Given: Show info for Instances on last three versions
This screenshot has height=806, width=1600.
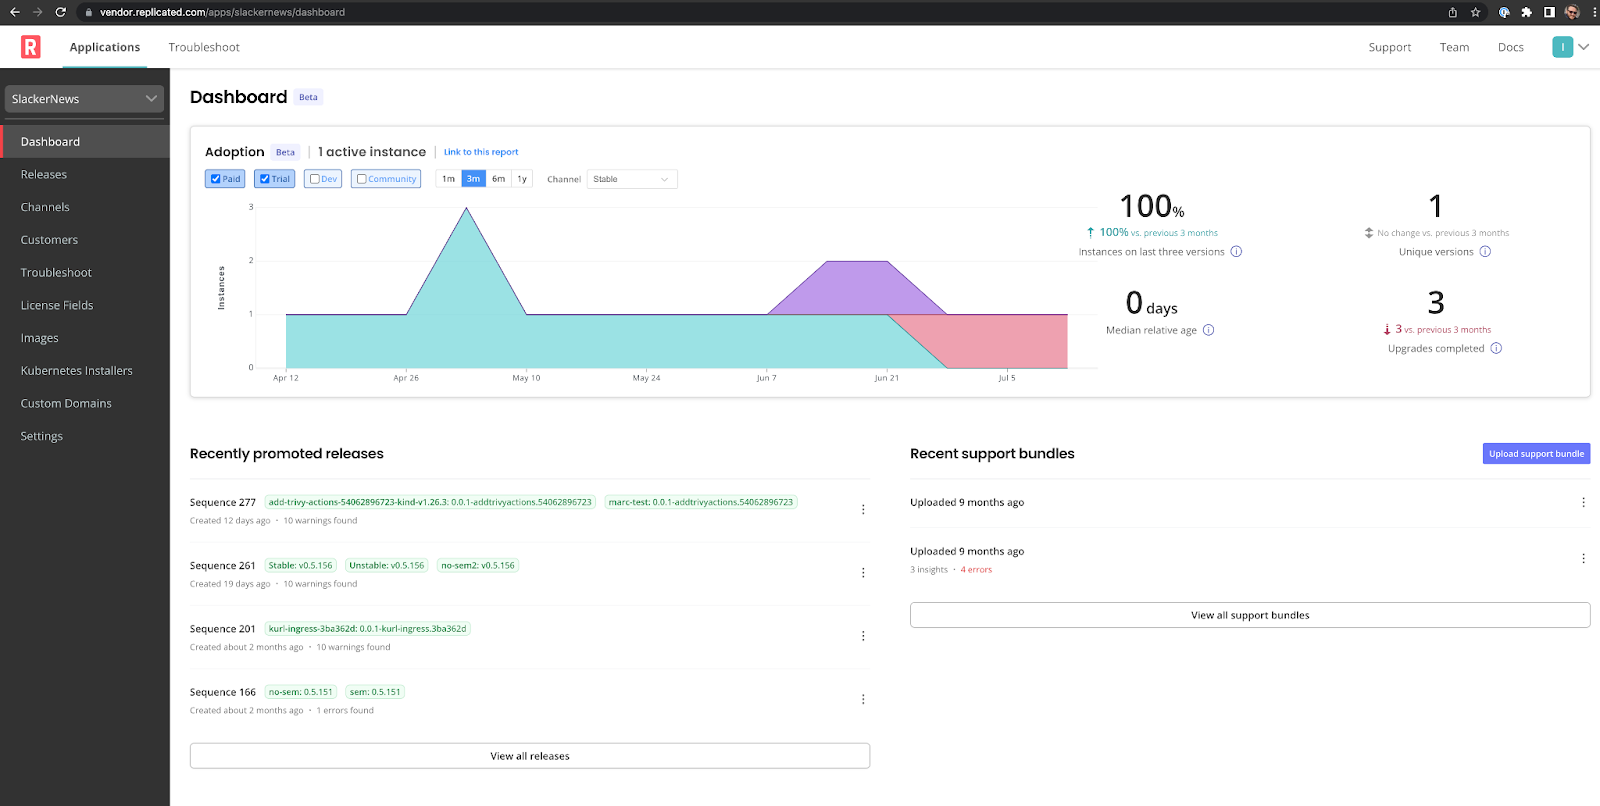Looking at the screenshot, I should pyautogui.click(x=1236, y=252).
